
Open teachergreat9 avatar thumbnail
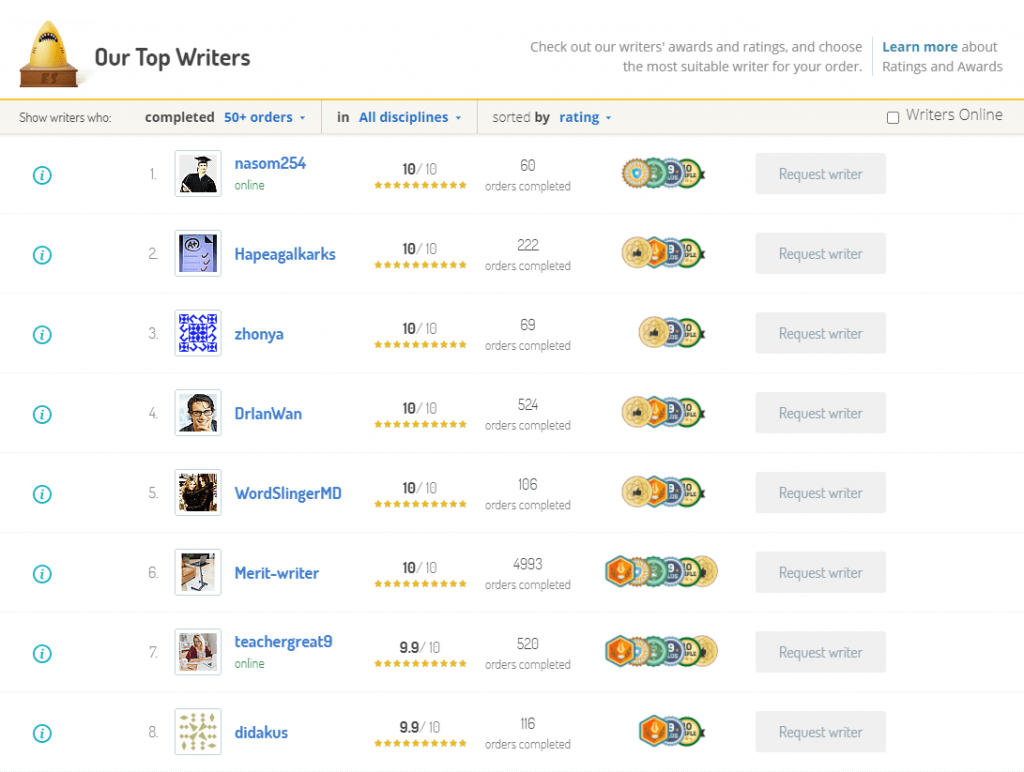(198, 652)
